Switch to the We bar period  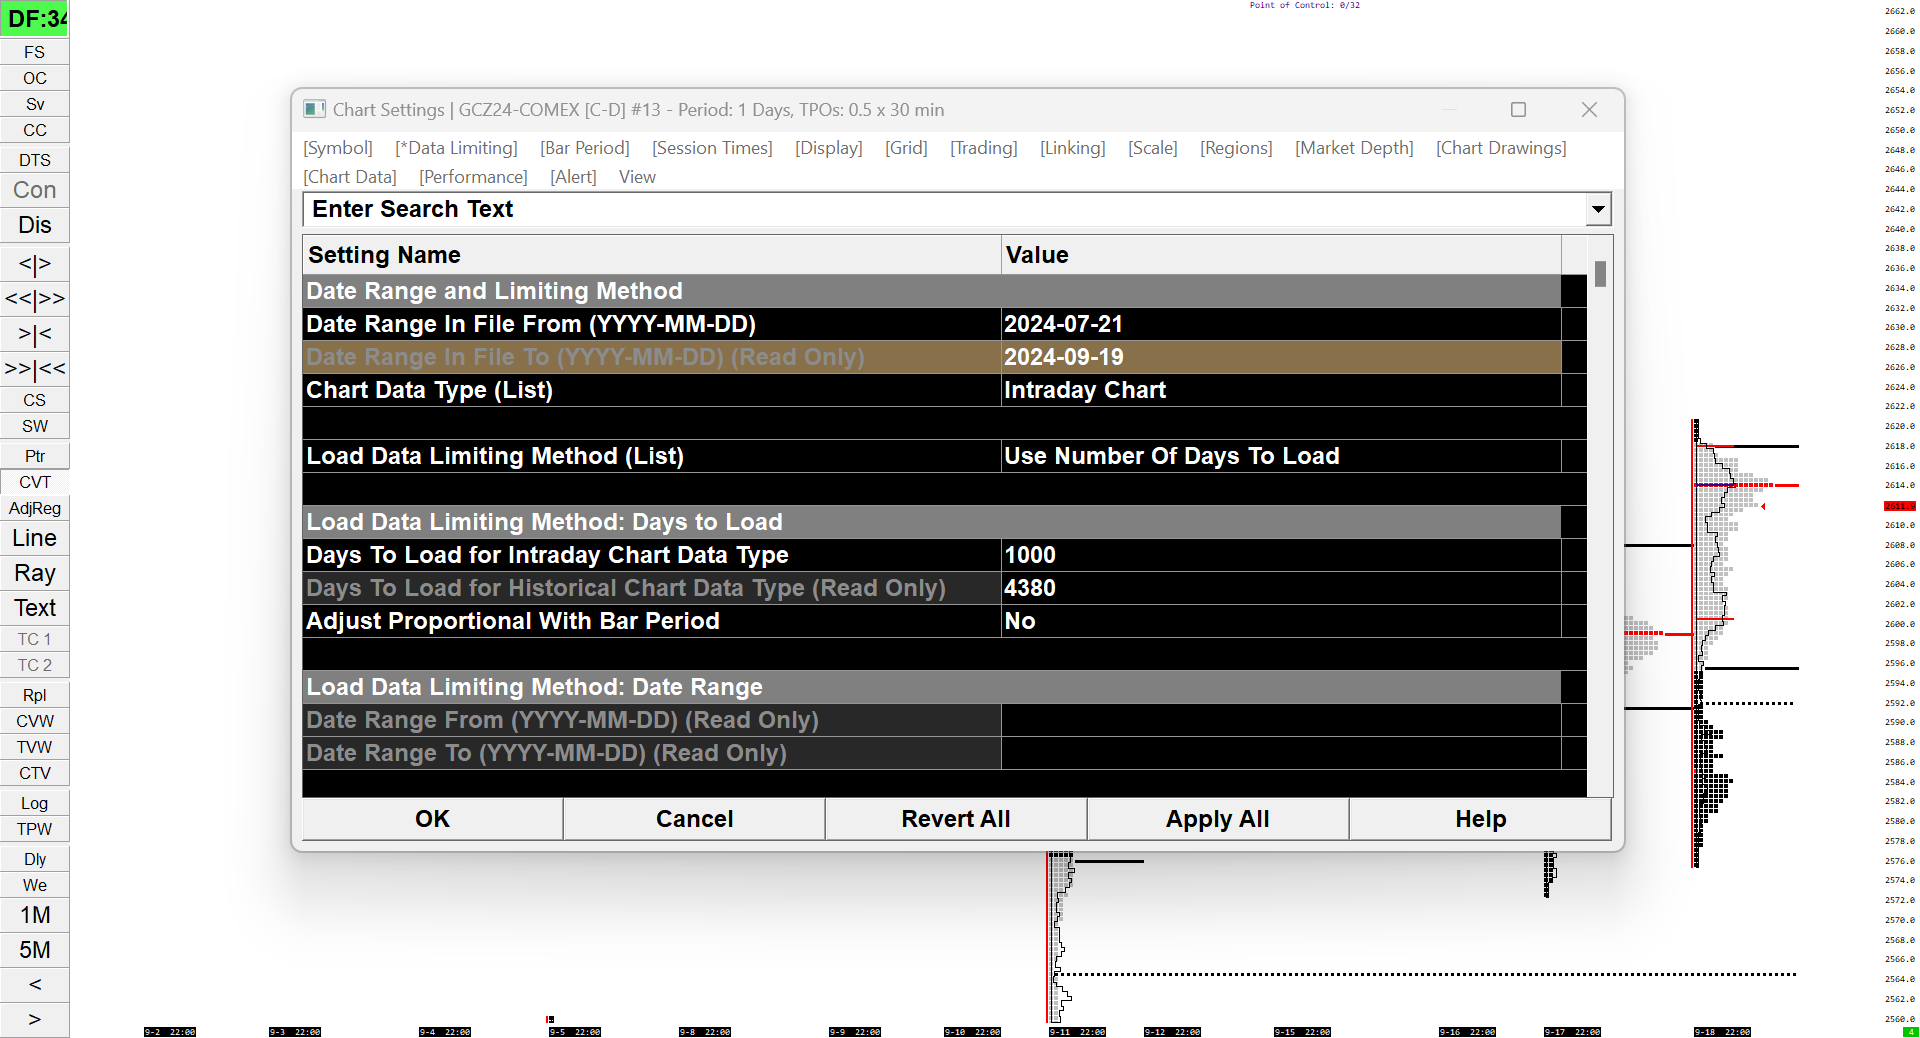34,885
